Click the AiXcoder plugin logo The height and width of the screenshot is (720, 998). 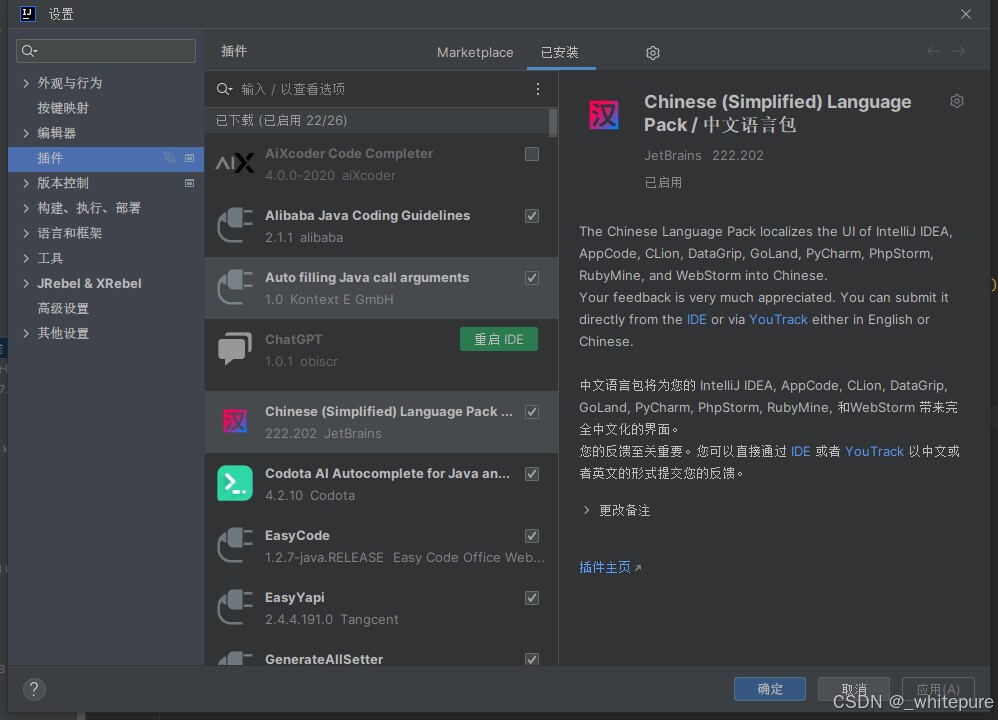[235, 164]
